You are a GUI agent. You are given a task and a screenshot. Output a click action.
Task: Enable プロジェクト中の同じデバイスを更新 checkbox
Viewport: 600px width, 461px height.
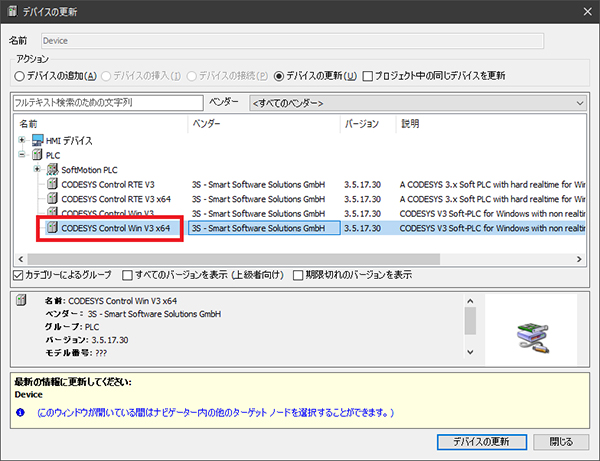[367, 76]
